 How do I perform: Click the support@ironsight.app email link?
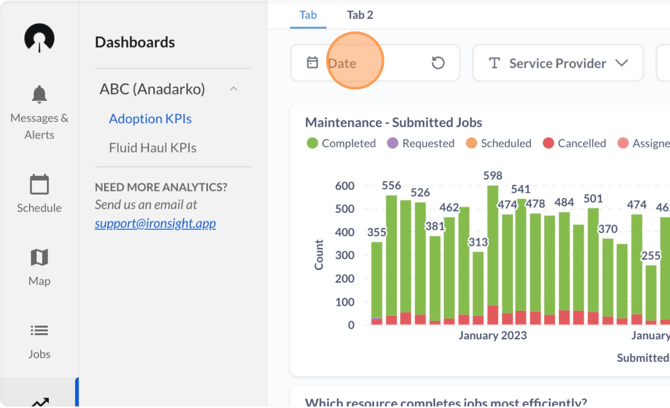coord(155,223)
